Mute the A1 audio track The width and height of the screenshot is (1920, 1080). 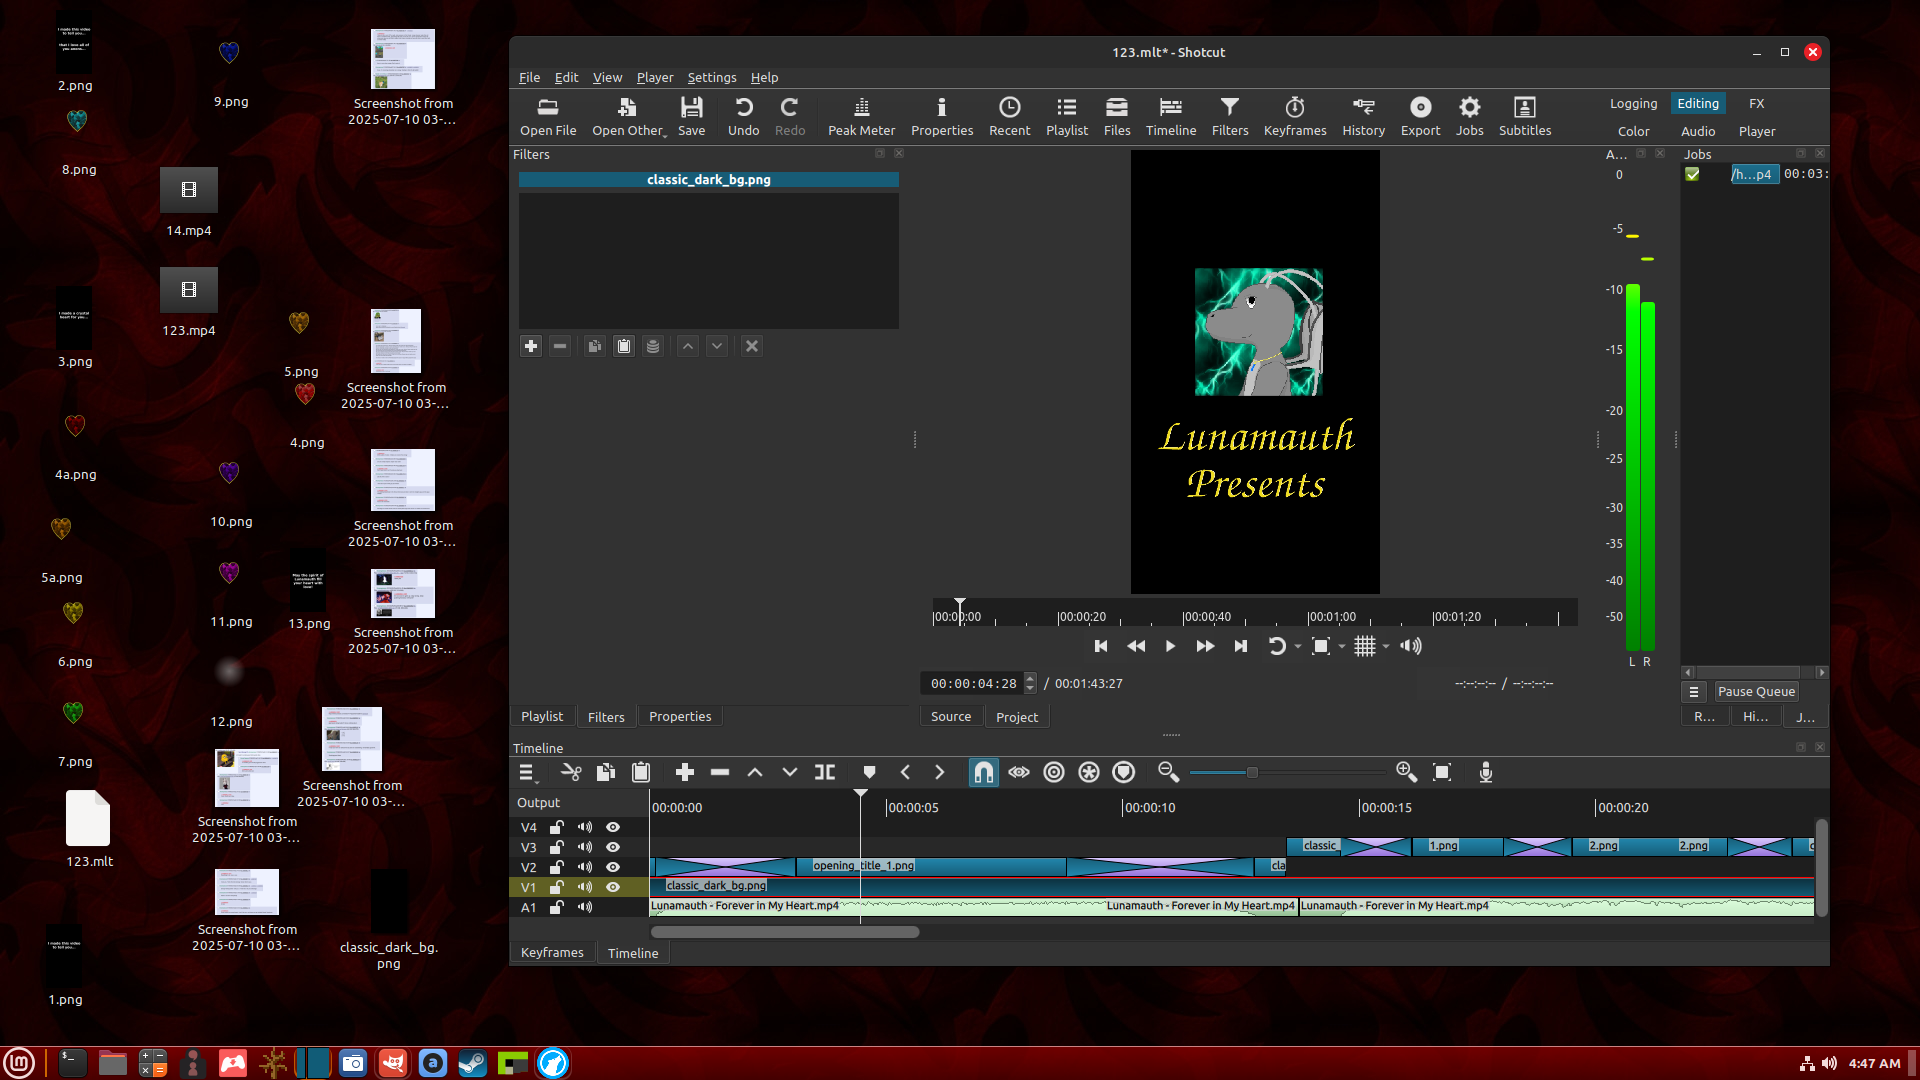click(x=585, y=907)
